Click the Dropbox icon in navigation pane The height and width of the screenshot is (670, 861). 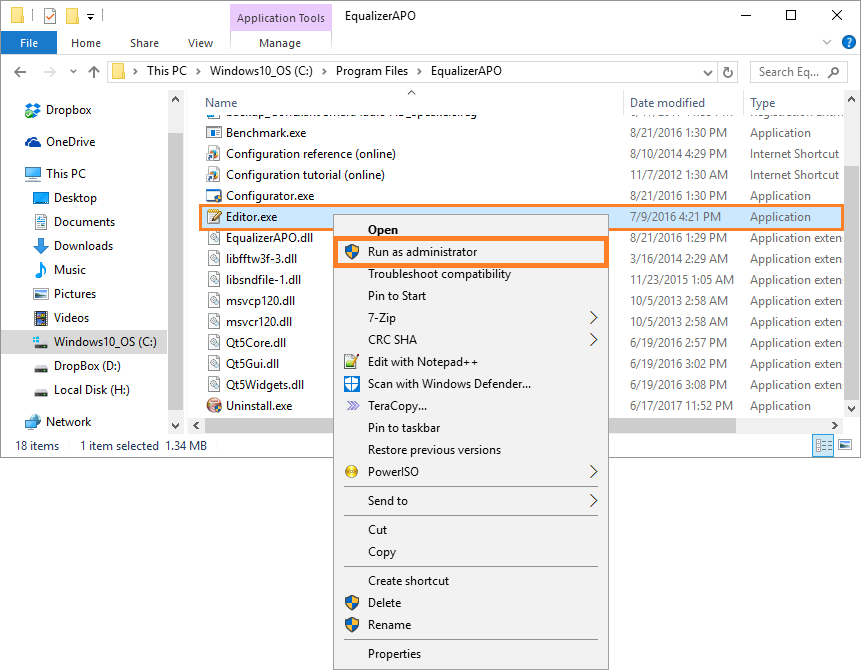(x=32, y=110)
